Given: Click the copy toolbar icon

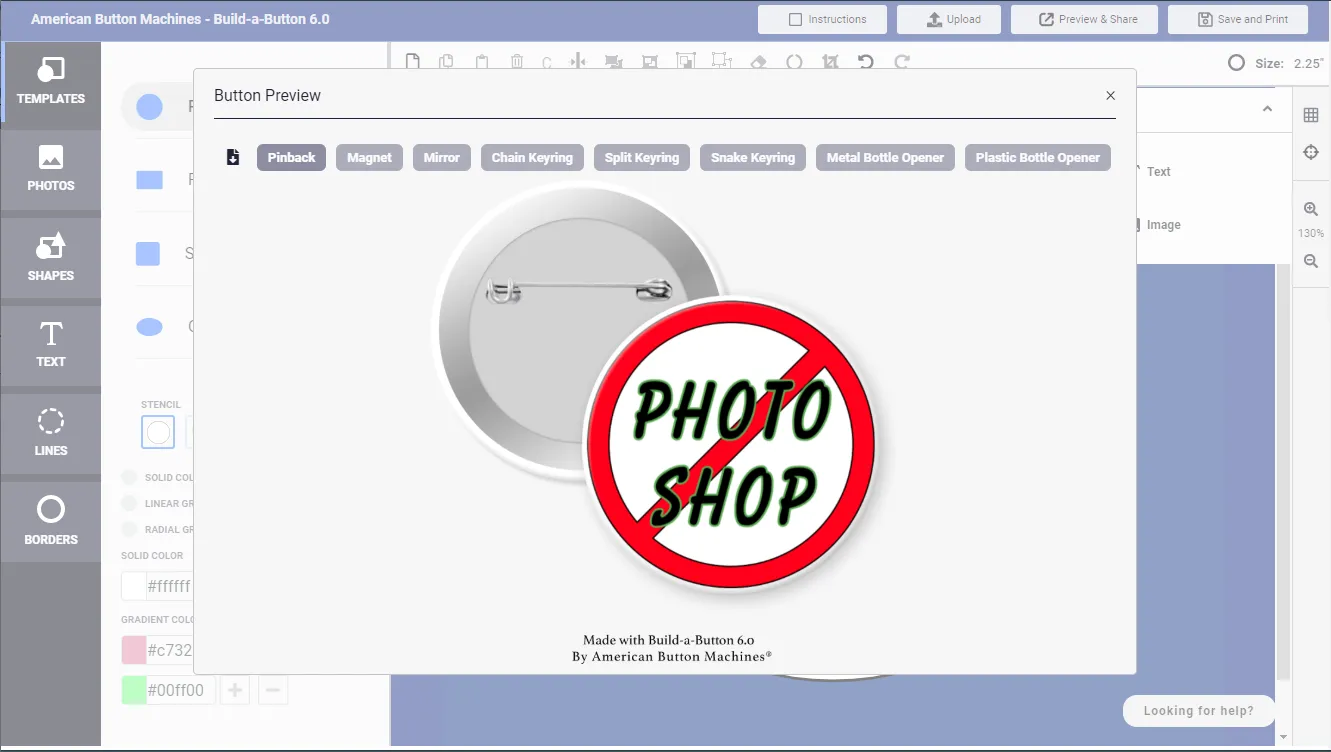Looking at the screenshot, I should 447,62.
